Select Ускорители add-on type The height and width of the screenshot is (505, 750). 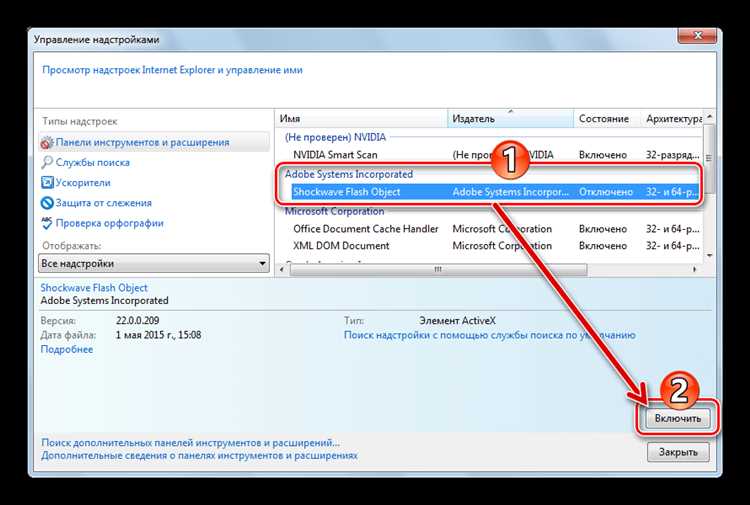point(83,183)
